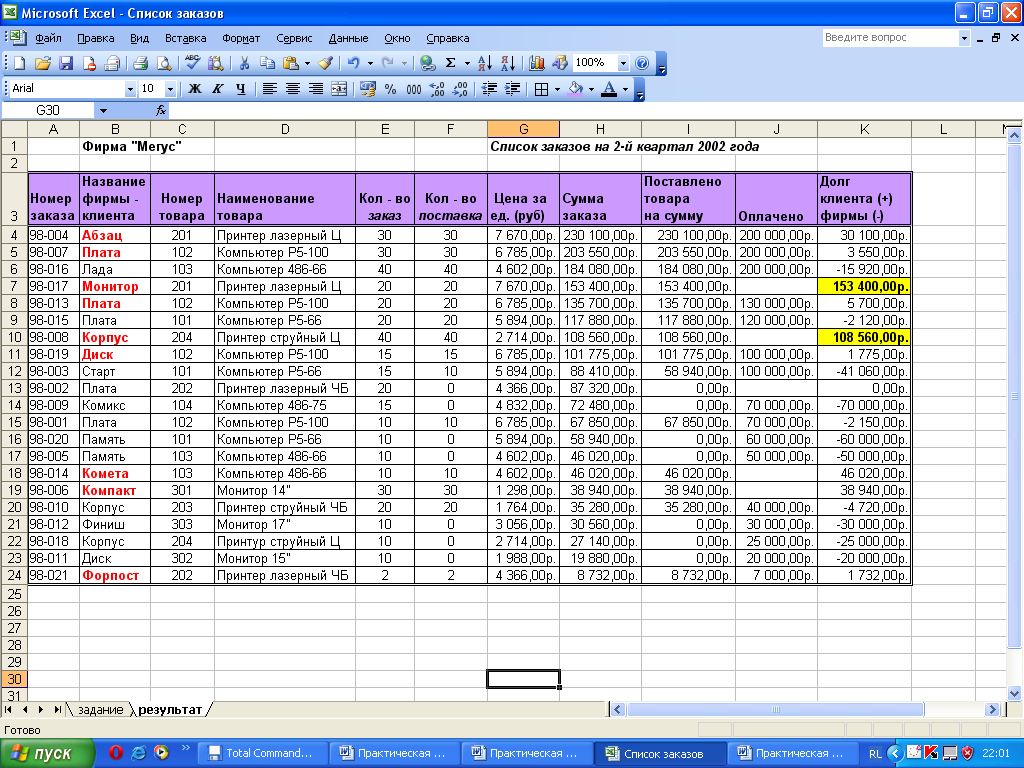
Task: Toggle italic (К) formatting
Action: coord(217,89)
